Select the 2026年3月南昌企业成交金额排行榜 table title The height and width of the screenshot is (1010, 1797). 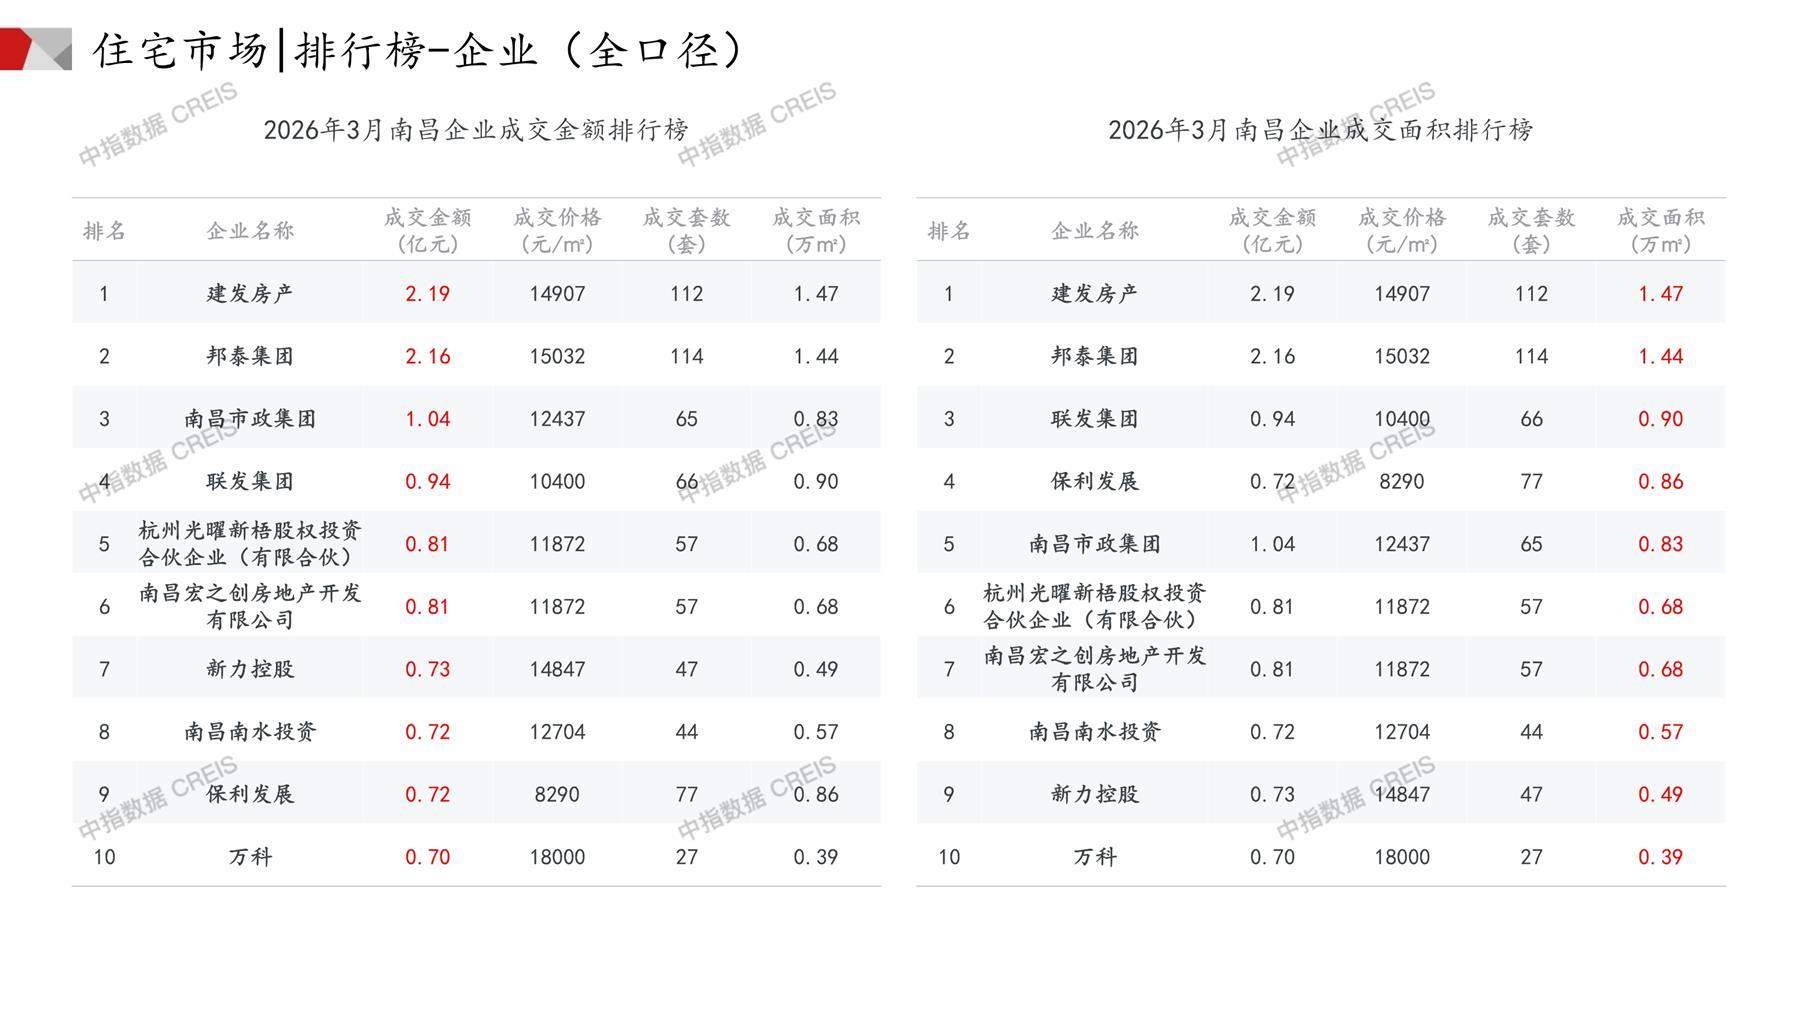[476, 130]
